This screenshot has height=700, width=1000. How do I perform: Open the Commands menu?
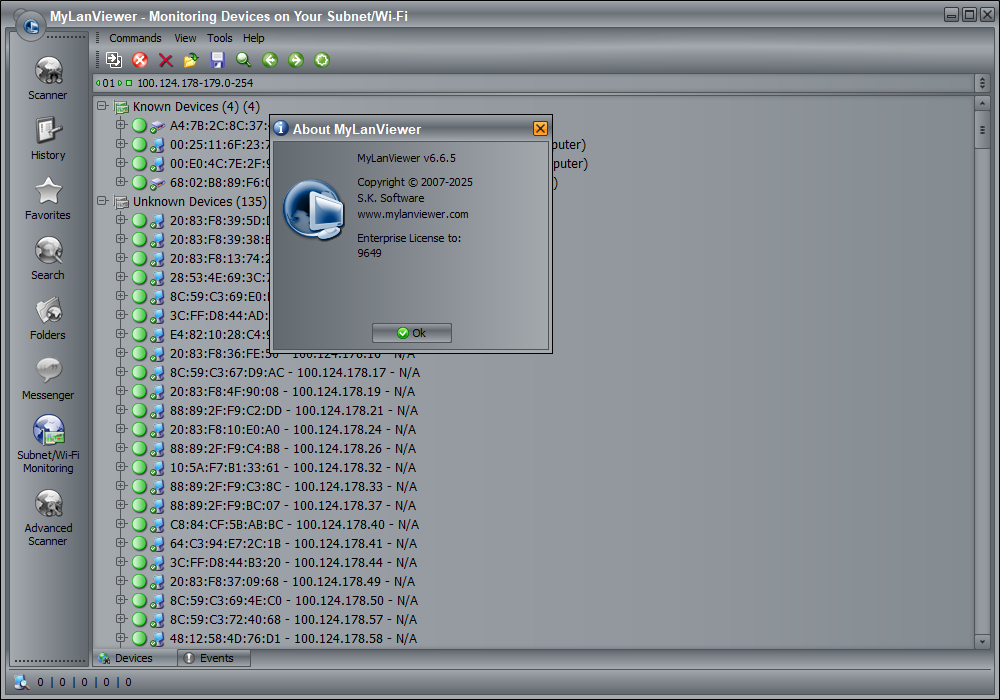click(x=135, y=38)
